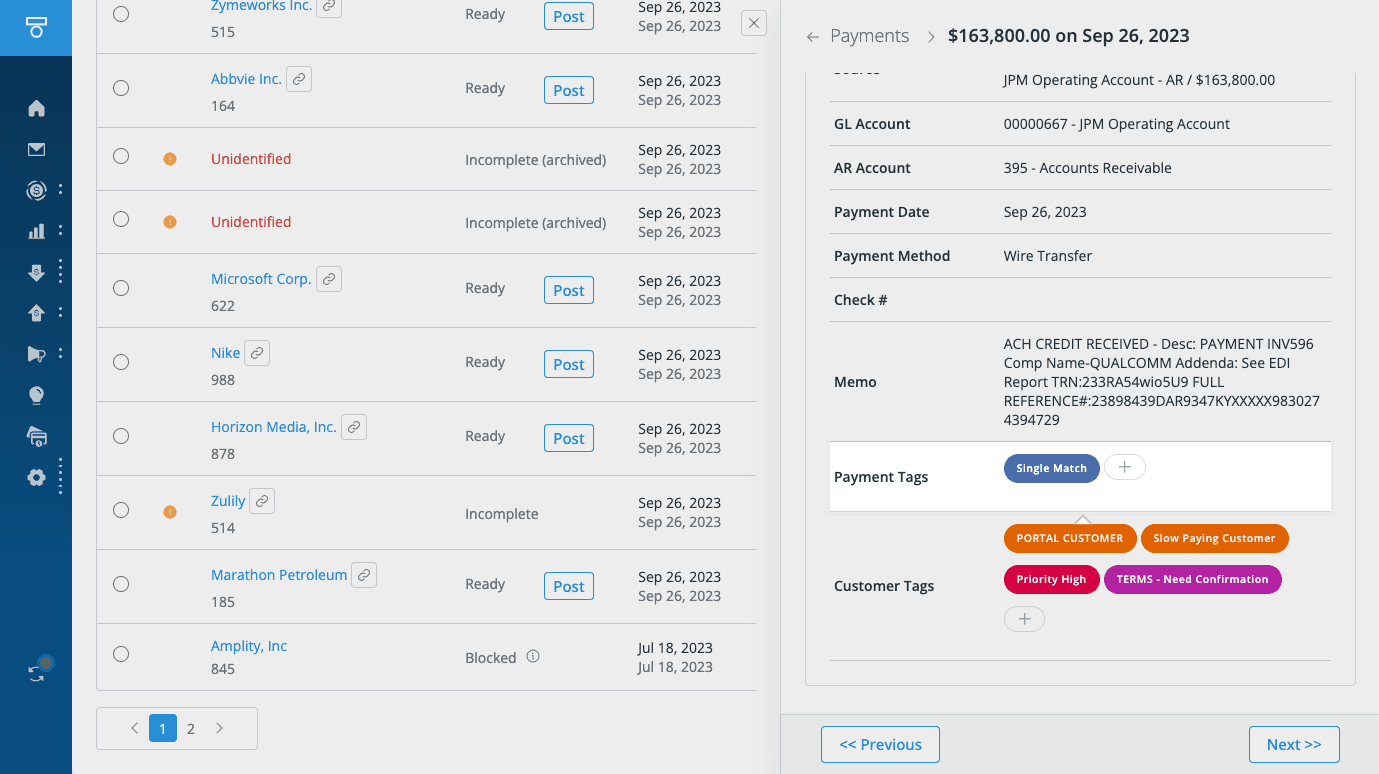This screenshot has width=1379, height=774.
Task: Expand the options dots beside settings gear
Action: pyautogui.click(x=60, y=477)
